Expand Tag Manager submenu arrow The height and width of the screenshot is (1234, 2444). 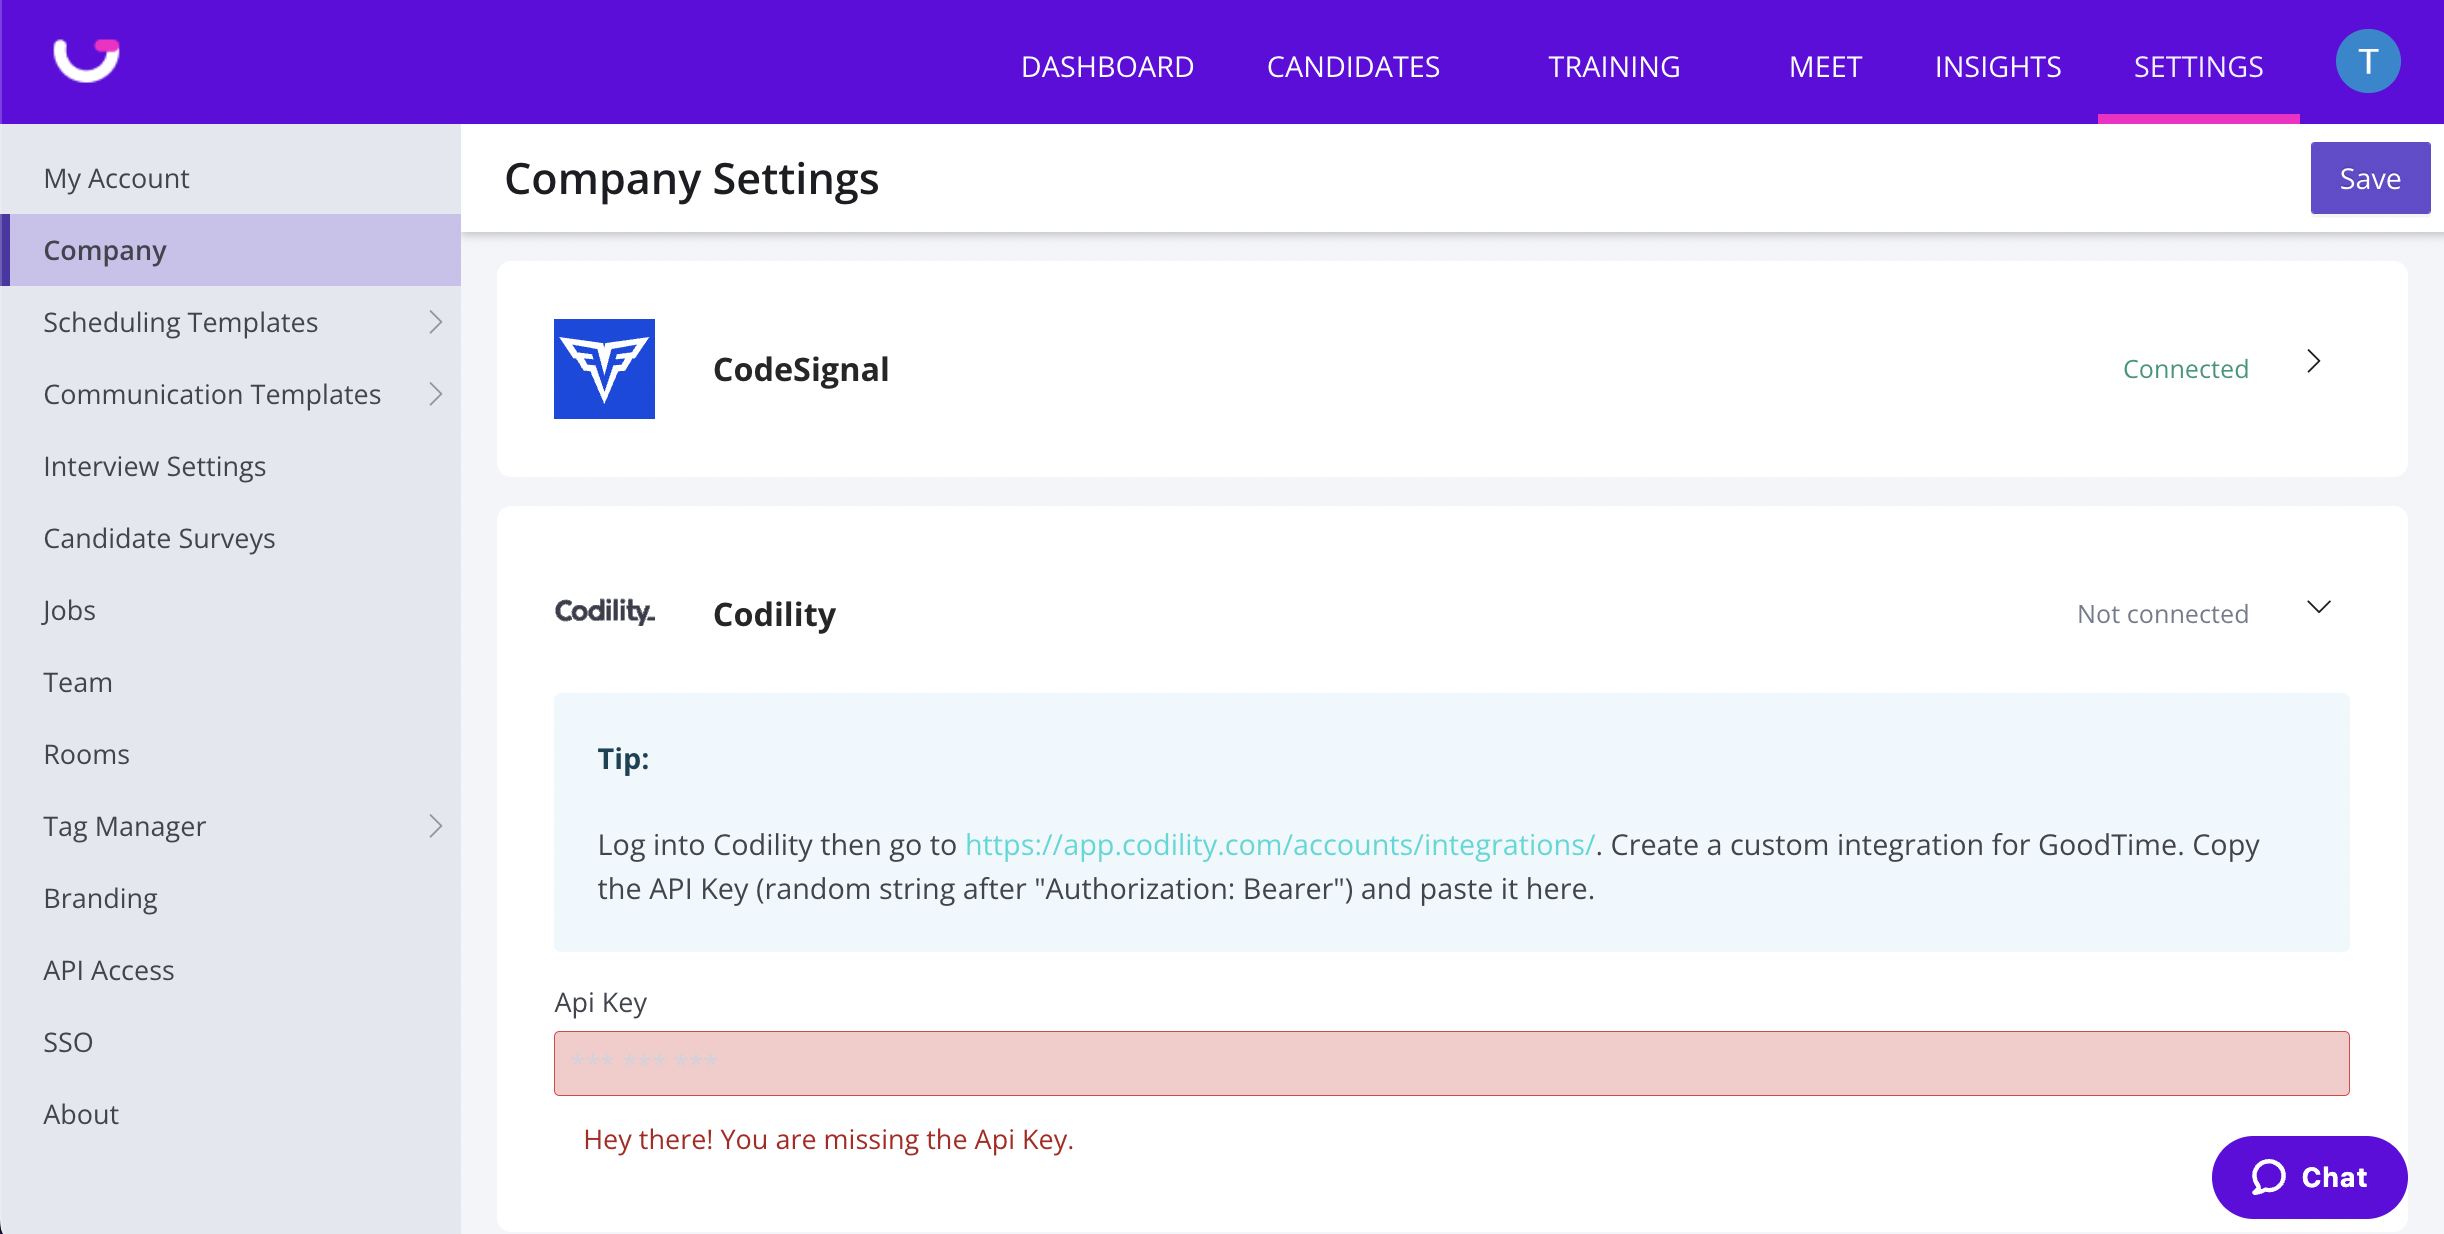click(x=435, y=826)
